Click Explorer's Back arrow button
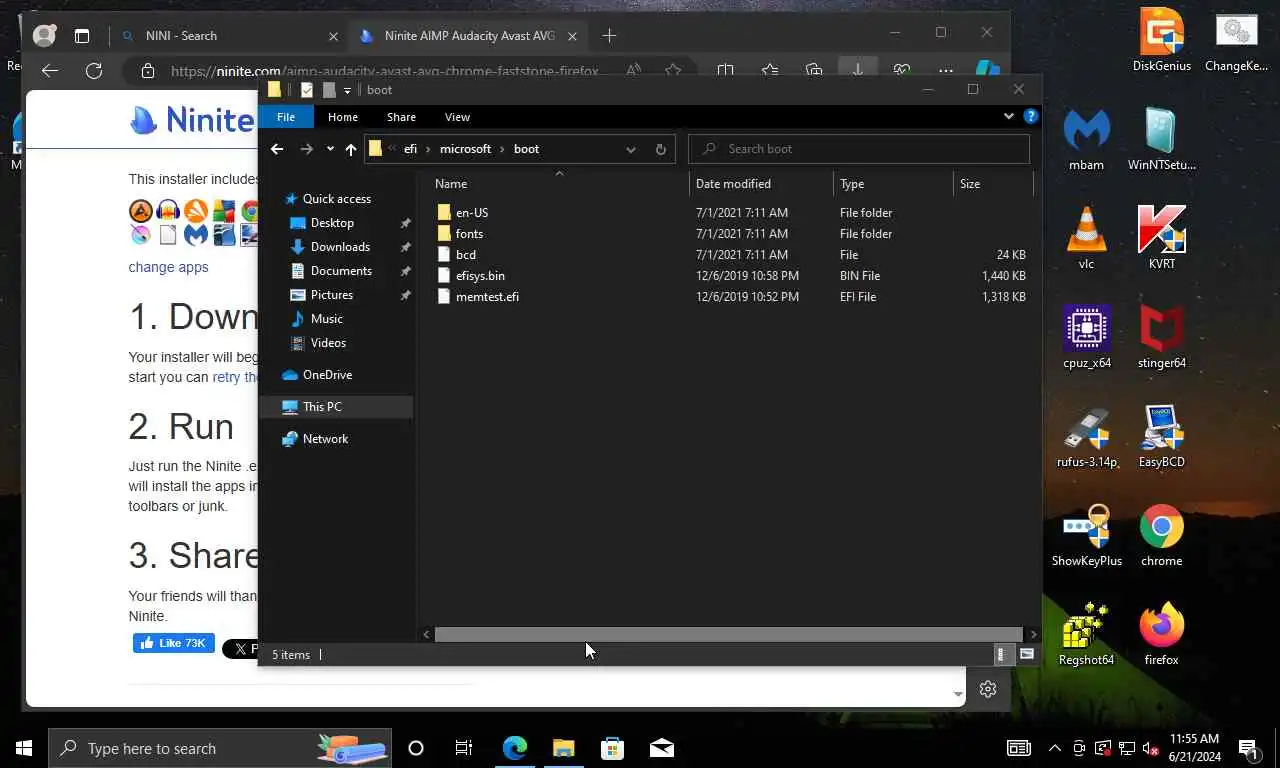Screen dimensions: 1280x768 pyautogui.click(x=277, y=149)
